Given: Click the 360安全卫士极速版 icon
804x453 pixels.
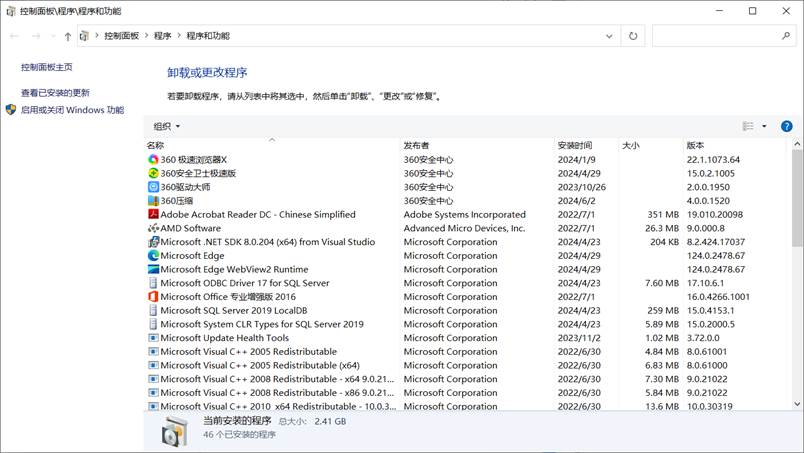Looking at the screenshot, I should [x=153, y=173].
